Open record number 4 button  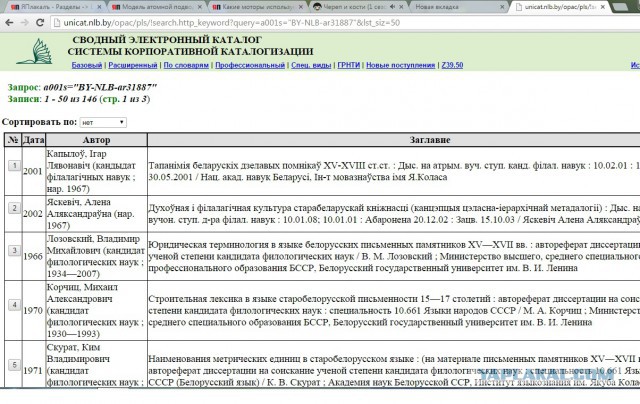click(x=14, y=305)
